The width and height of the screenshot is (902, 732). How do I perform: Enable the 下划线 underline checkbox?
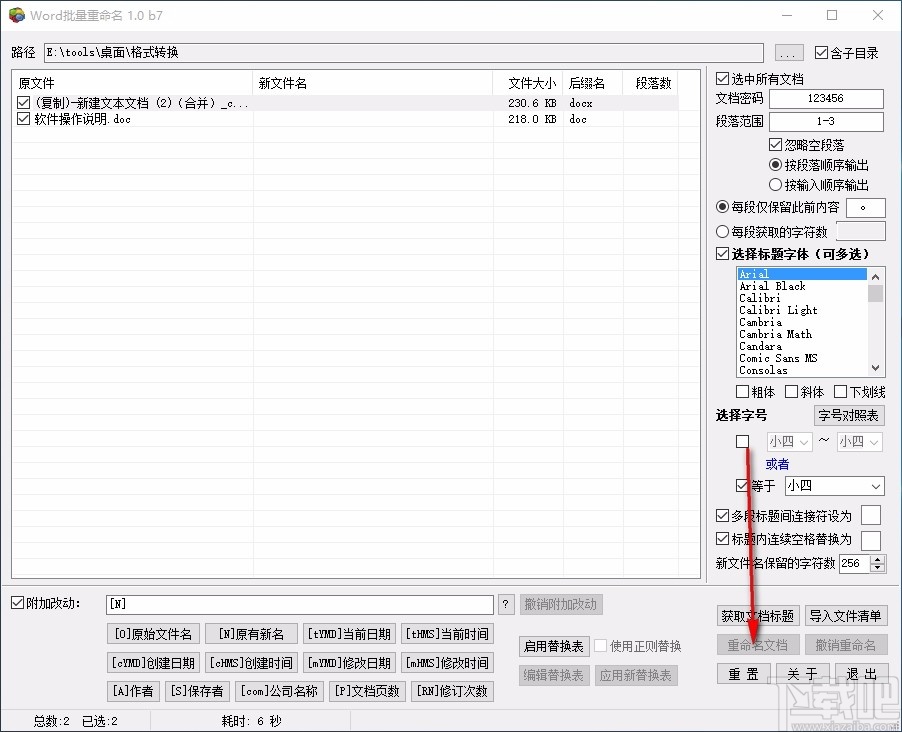[838, 391]
